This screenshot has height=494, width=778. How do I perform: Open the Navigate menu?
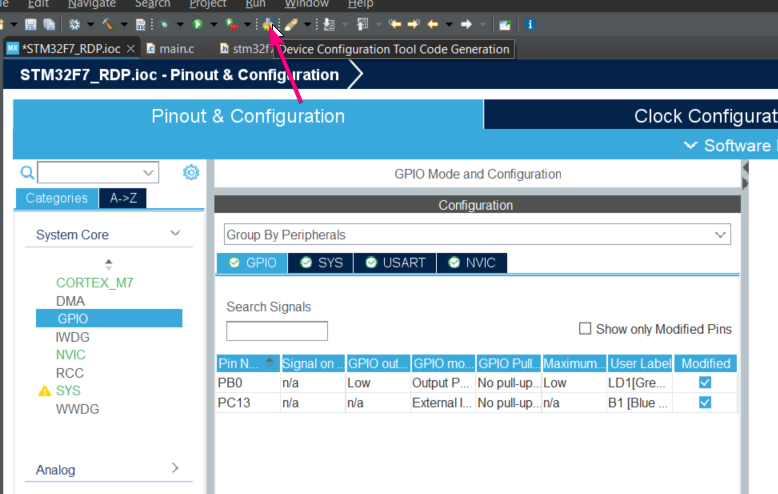point(92,4)
